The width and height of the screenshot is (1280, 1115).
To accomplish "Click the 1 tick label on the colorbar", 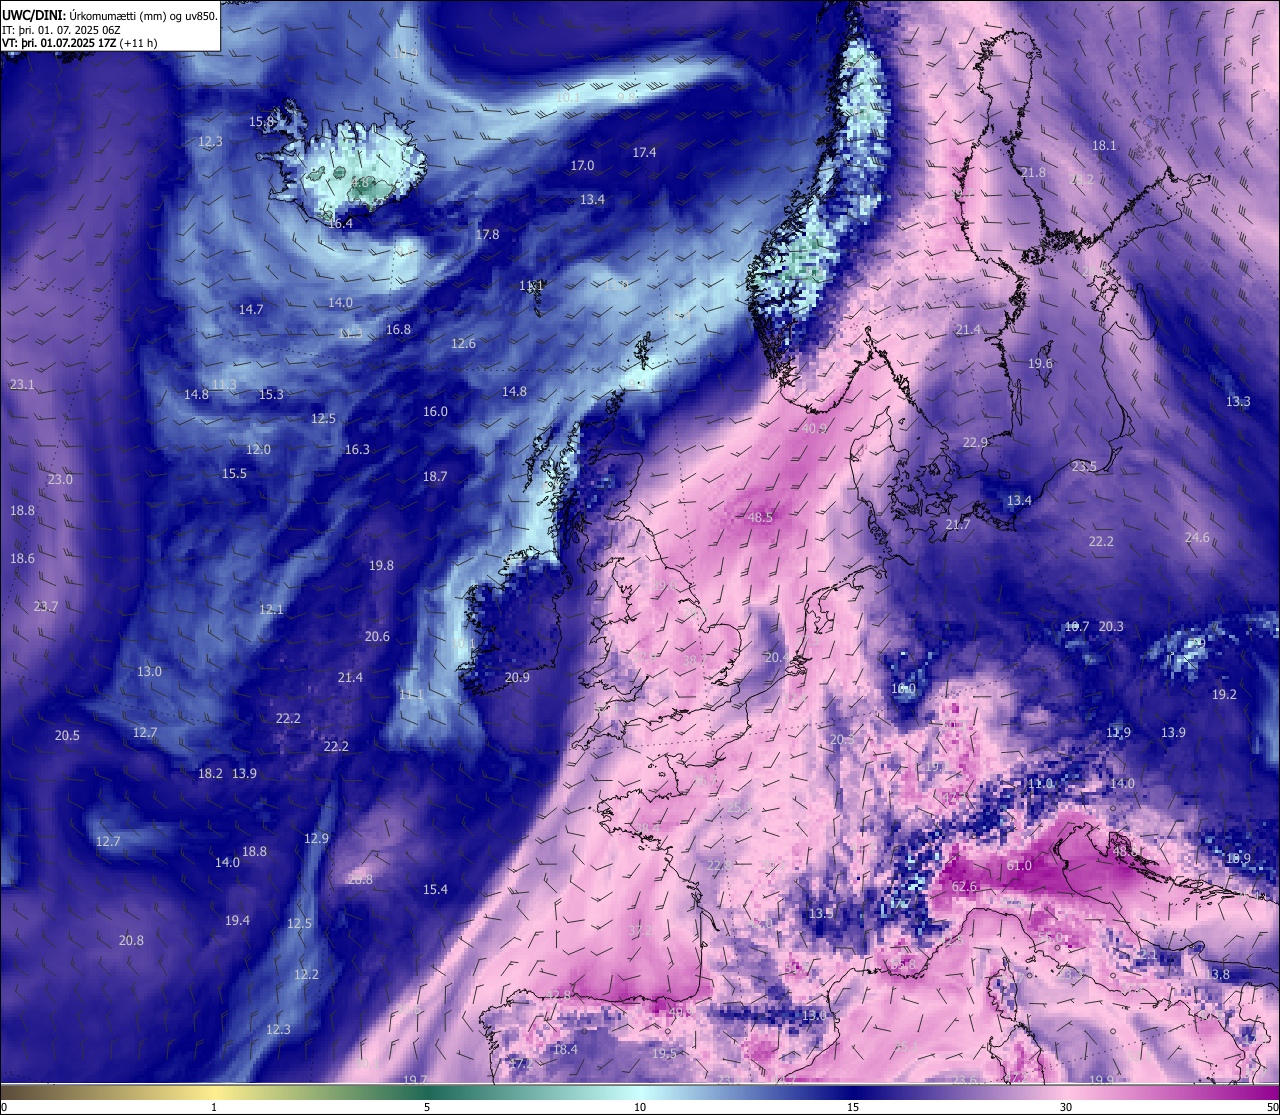I will [x=214, y=1107].
